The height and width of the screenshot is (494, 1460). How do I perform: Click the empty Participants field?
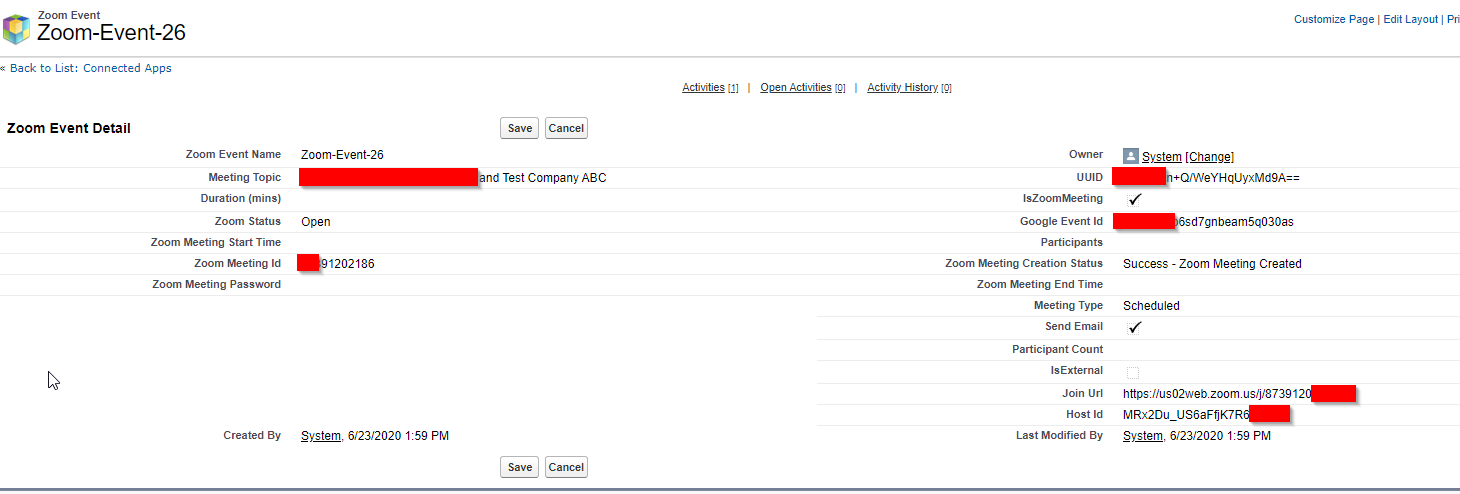click(x=1288, y=242)
